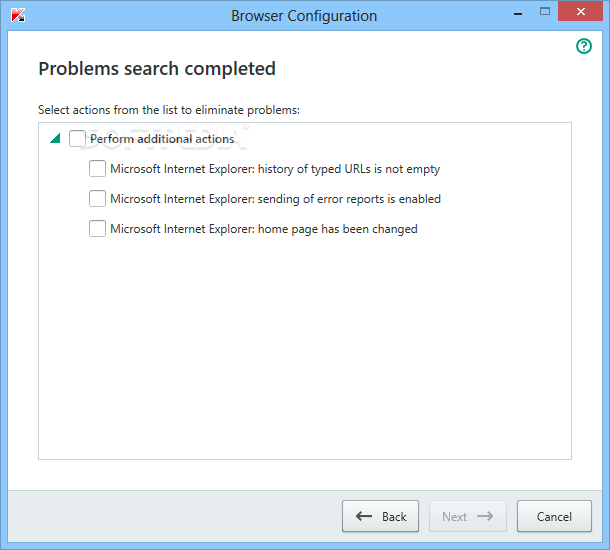Click the left arrow icon on the Back button
Screen dimensions: 610x550
364,516
